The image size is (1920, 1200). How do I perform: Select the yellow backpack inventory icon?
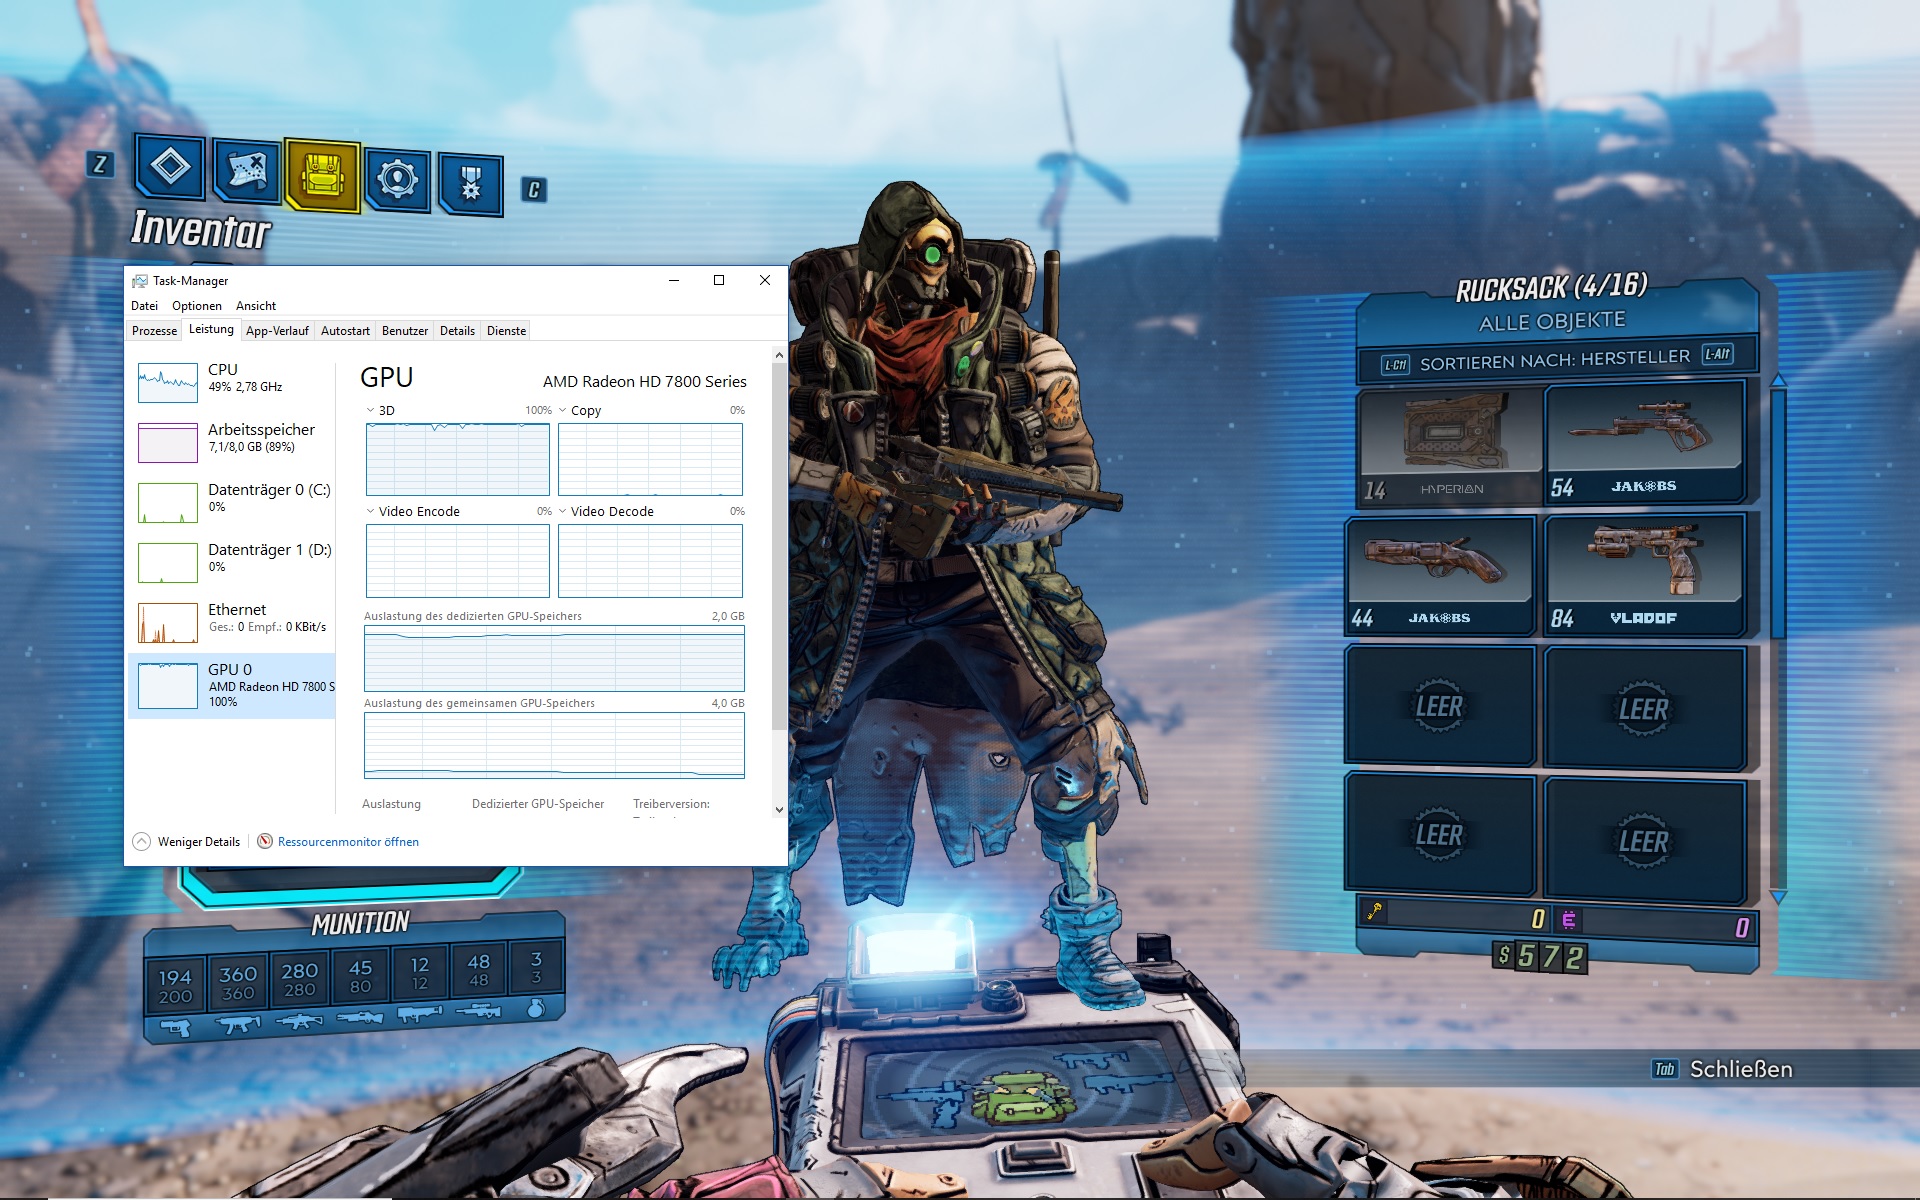pyautogui.click(x=322, y=176)
